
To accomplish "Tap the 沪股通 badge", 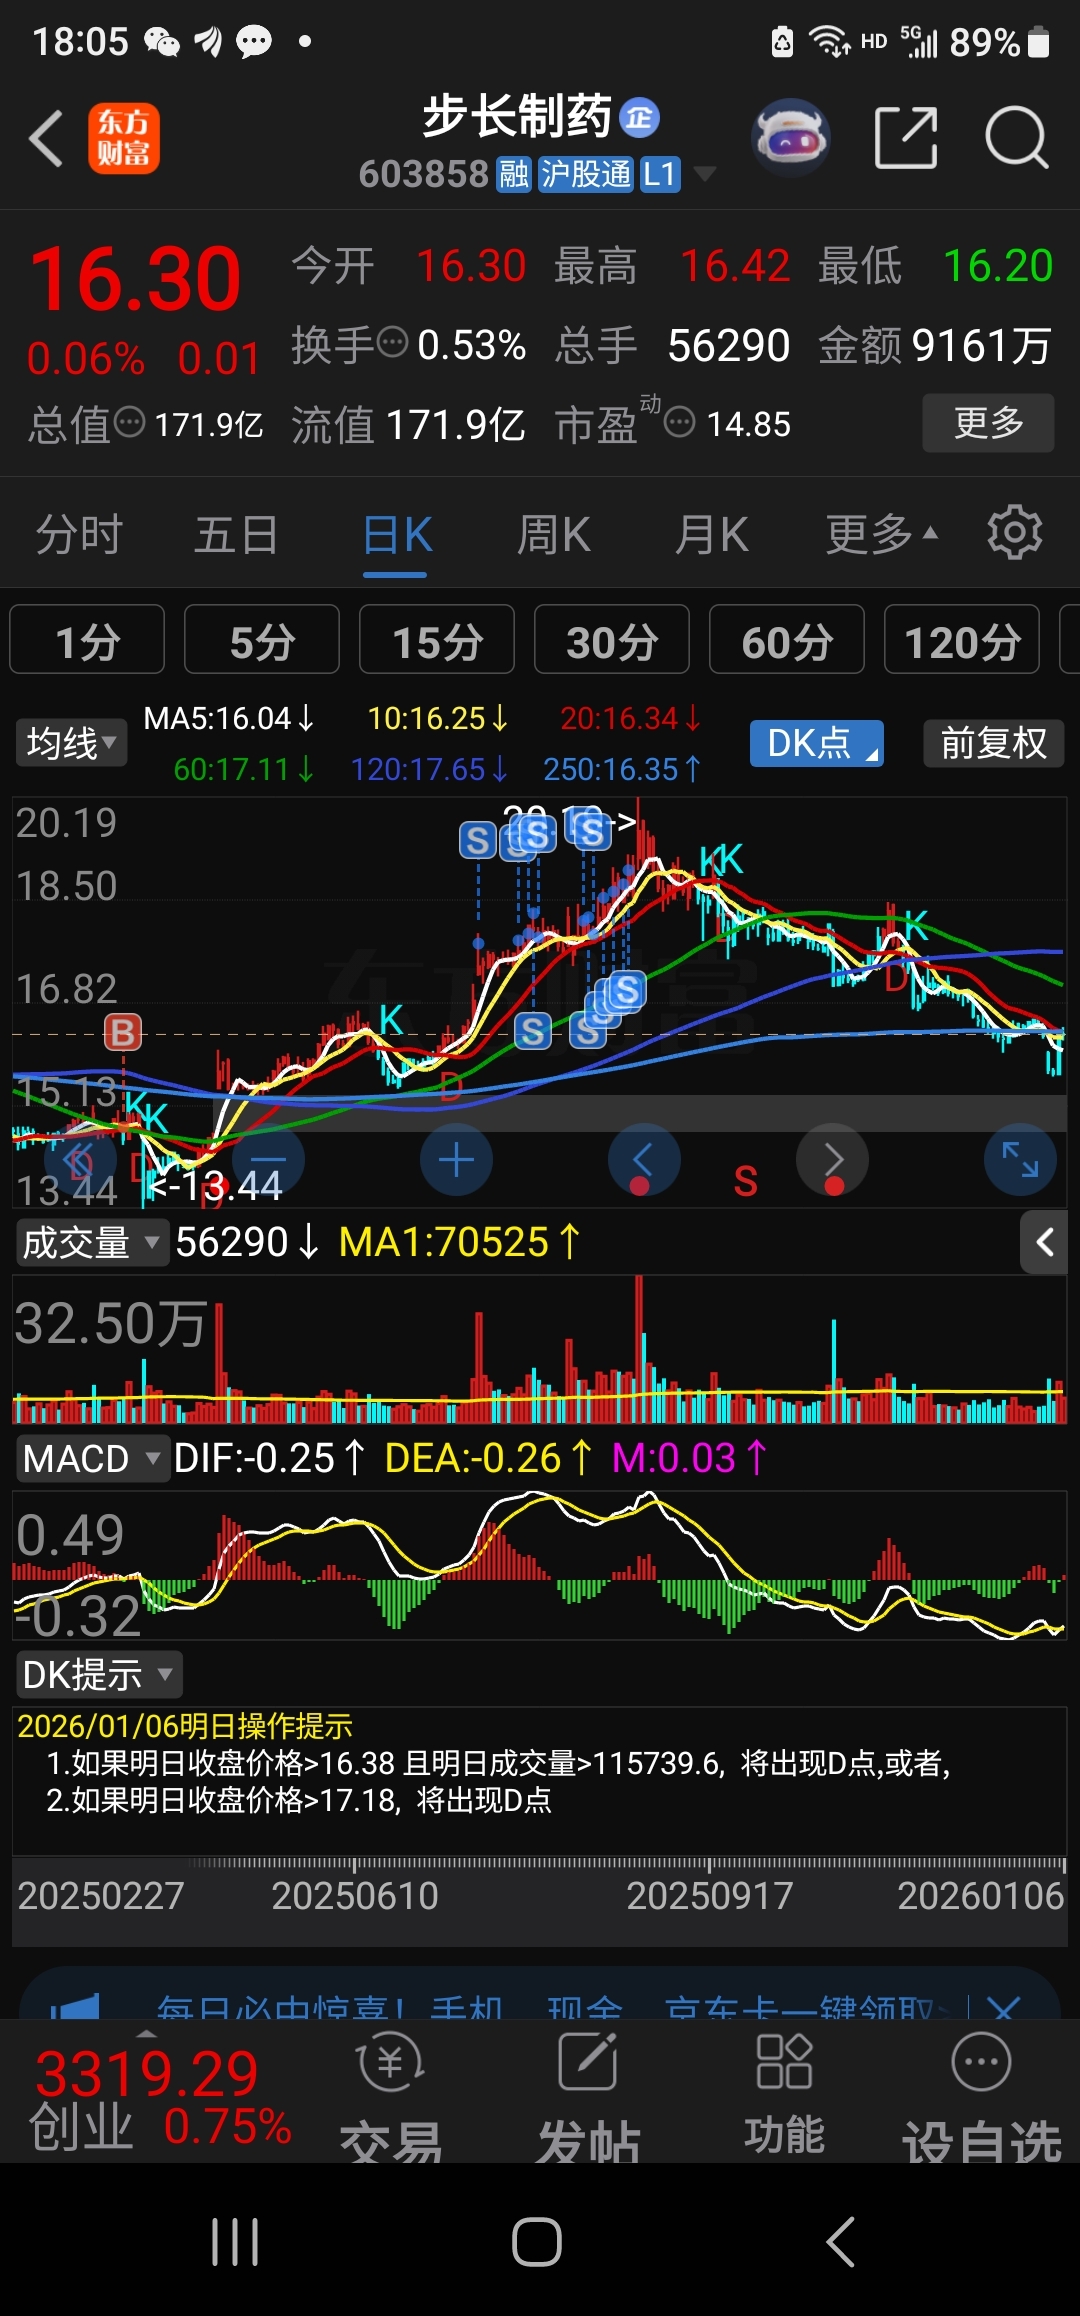I will (x=586, y=175).
